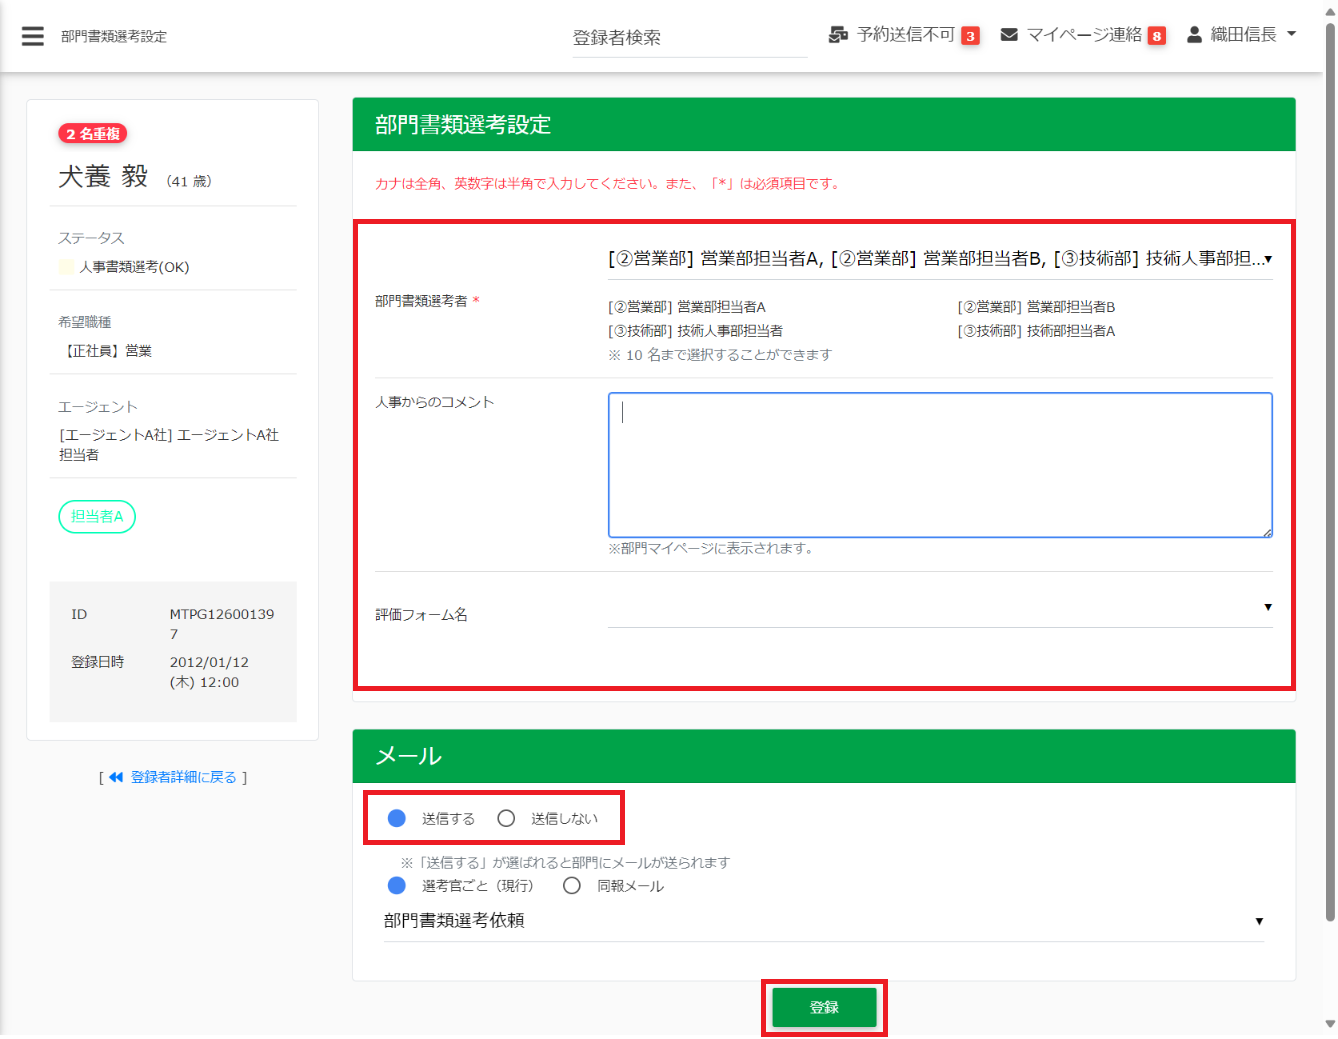Follow the 登録者詳細に戻る link

(x=184, y=777)
